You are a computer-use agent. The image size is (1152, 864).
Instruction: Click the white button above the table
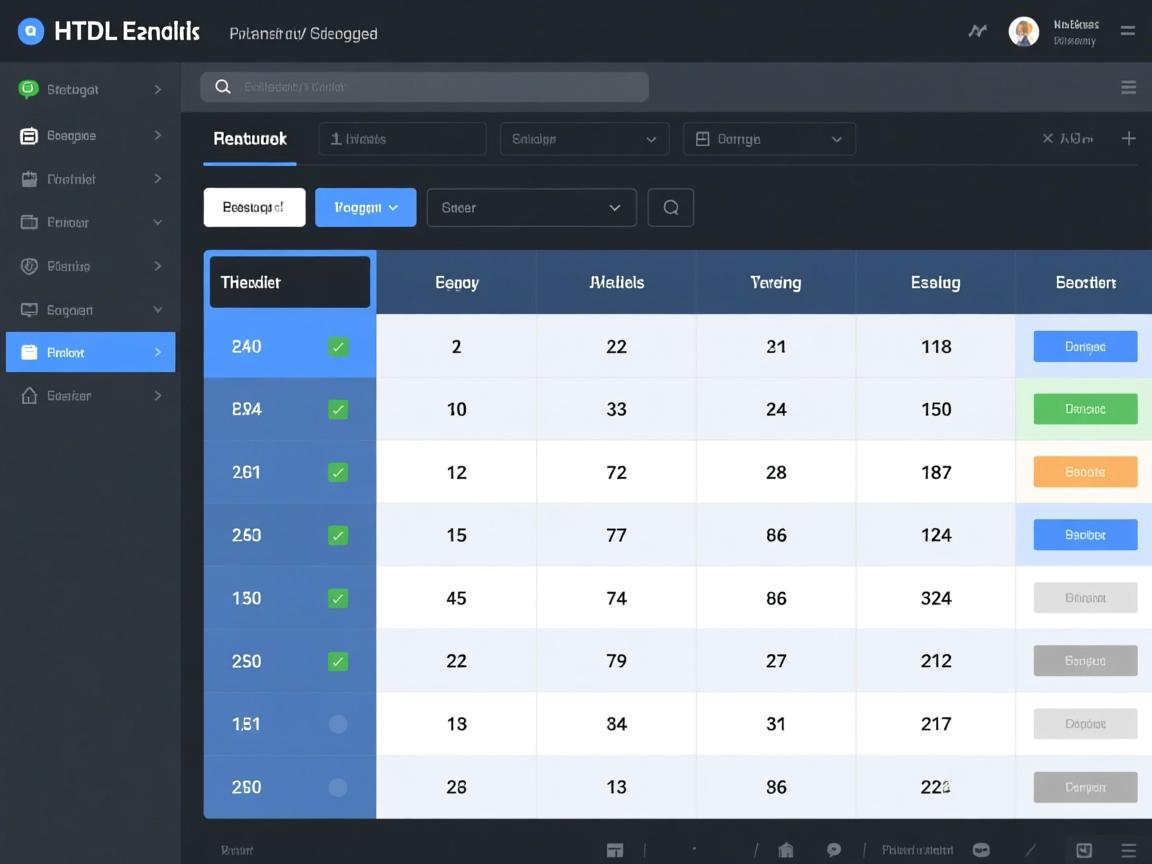[x=254, y=208]
